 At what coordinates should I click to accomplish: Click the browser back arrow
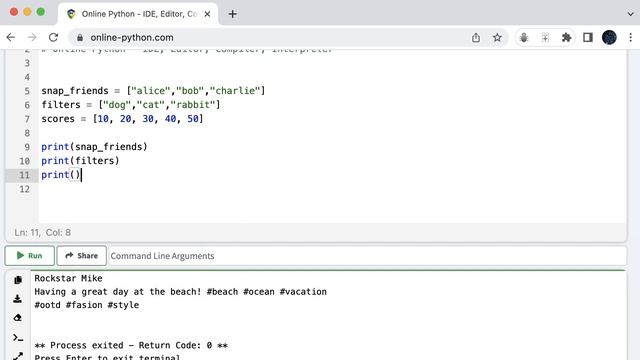coord(11,38)
